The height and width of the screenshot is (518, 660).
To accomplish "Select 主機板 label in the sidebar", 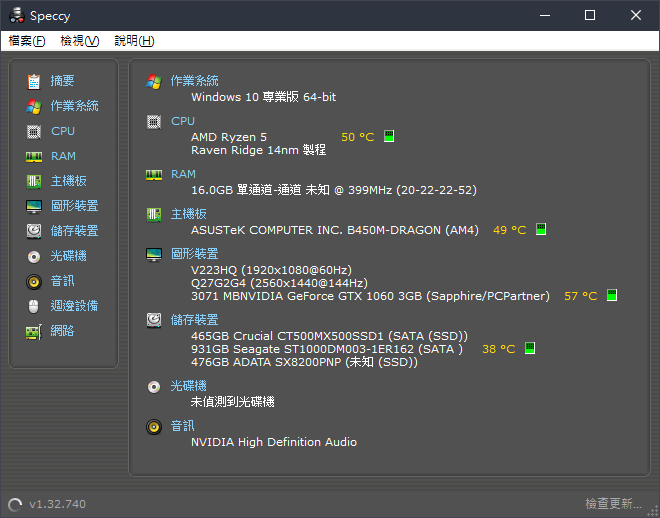I will pos(69,181).
